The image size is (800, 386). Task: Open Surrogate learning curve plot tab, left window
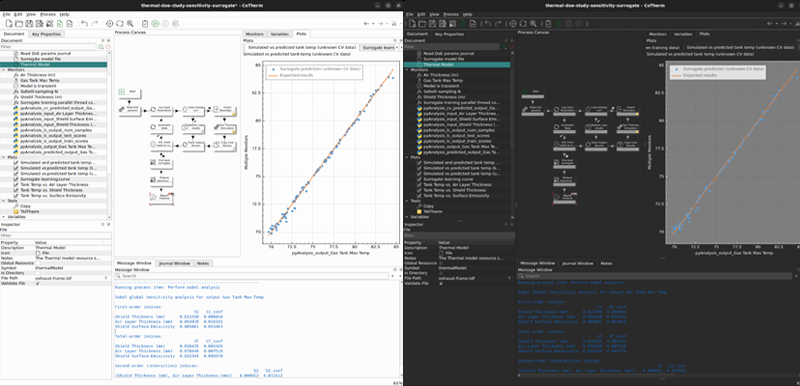378,47
